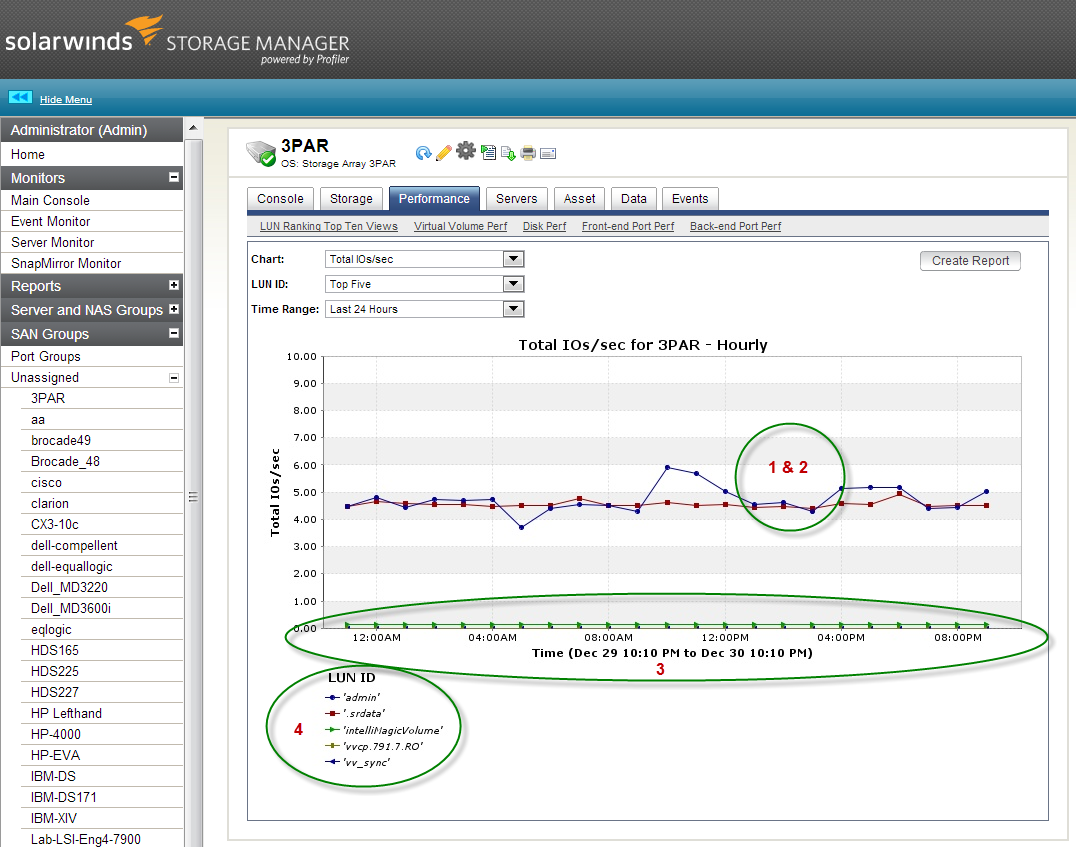Select eqlogic in the sidebar

(x=102, y=629)
